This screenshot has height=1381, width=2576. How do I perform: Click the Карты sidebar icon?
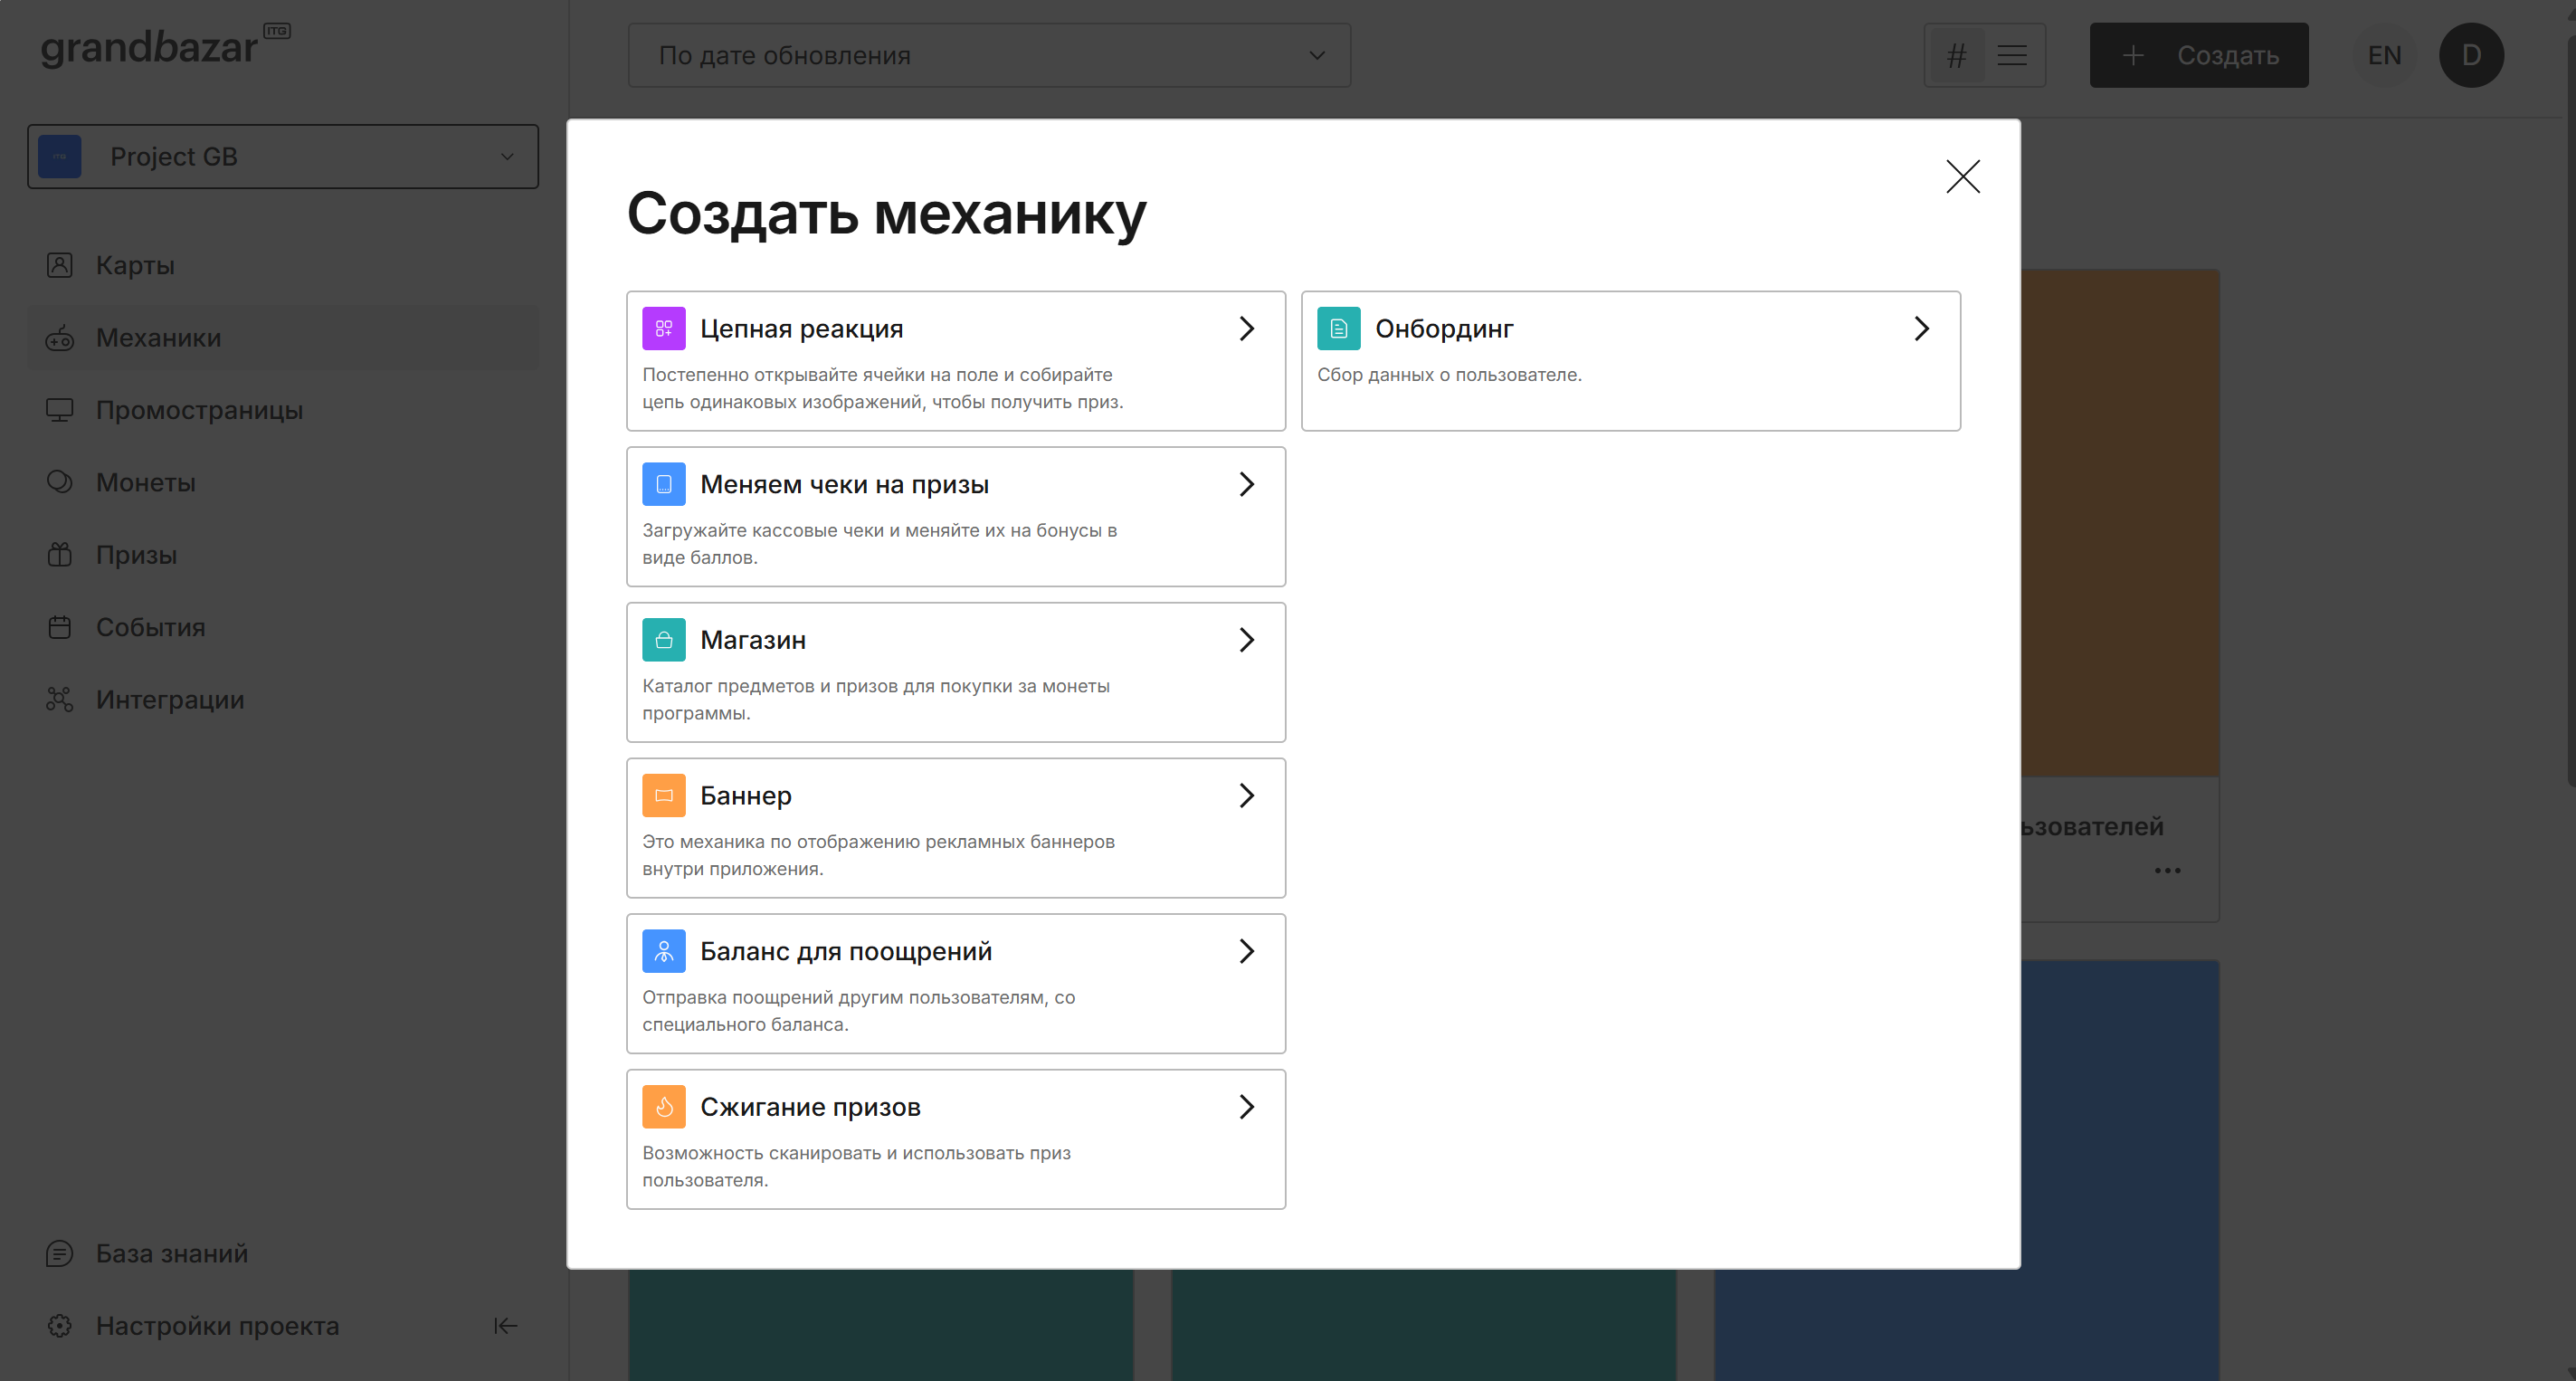[x=60, y=265]
